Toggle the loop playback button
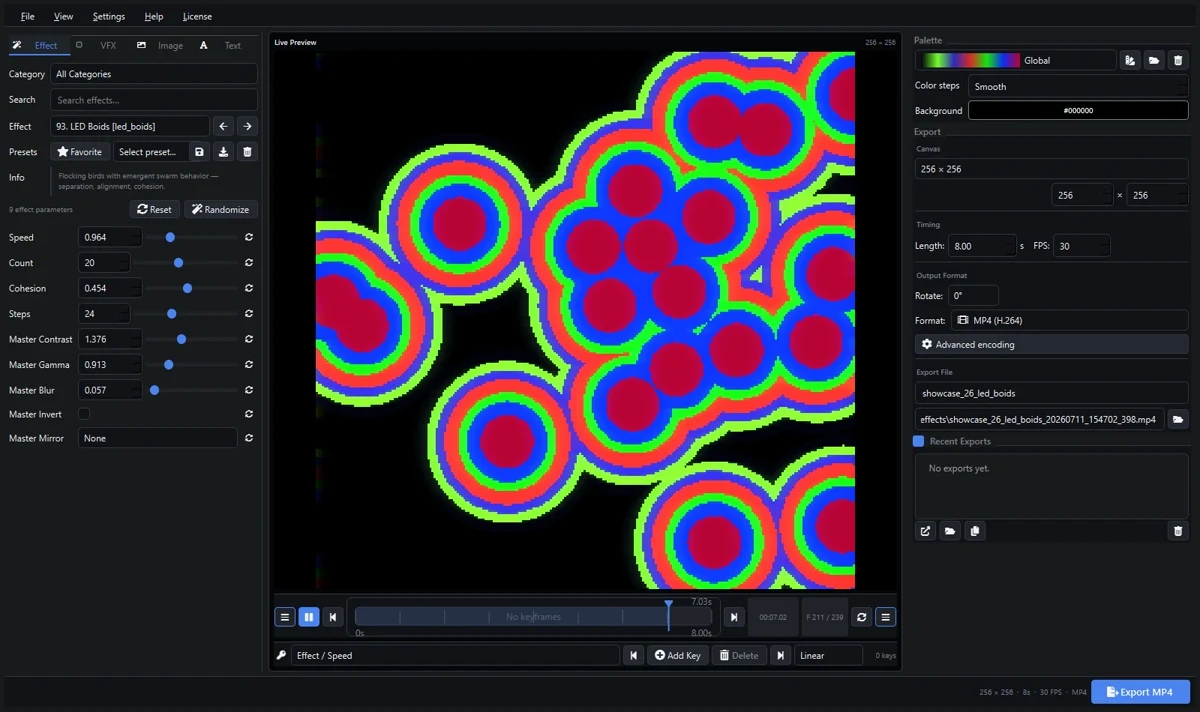 (861, 617)
